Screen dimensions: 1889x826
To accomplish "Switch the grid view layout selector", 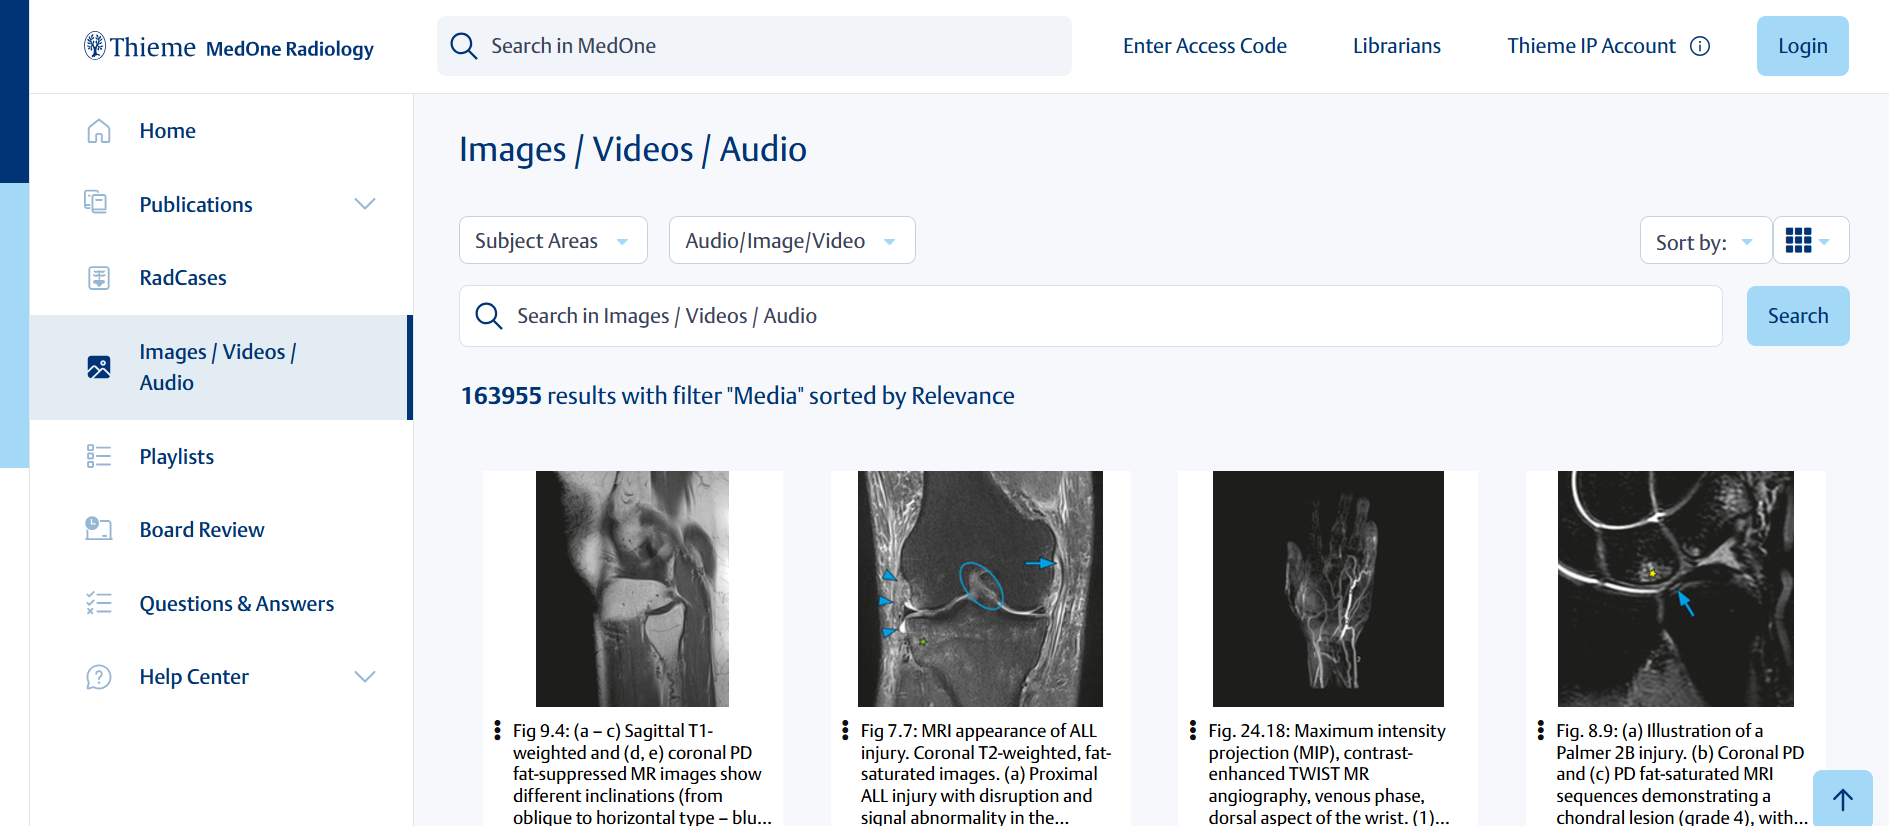I will coord(1810,241).
